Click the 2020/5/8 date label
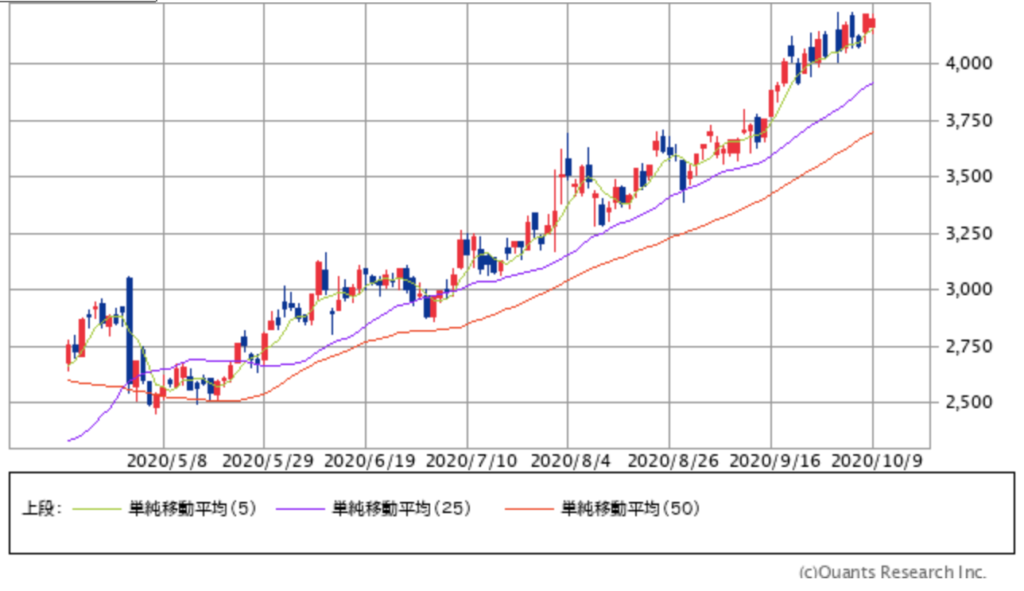The height and width of the screenshot is (591, 1024). [167, 461]
